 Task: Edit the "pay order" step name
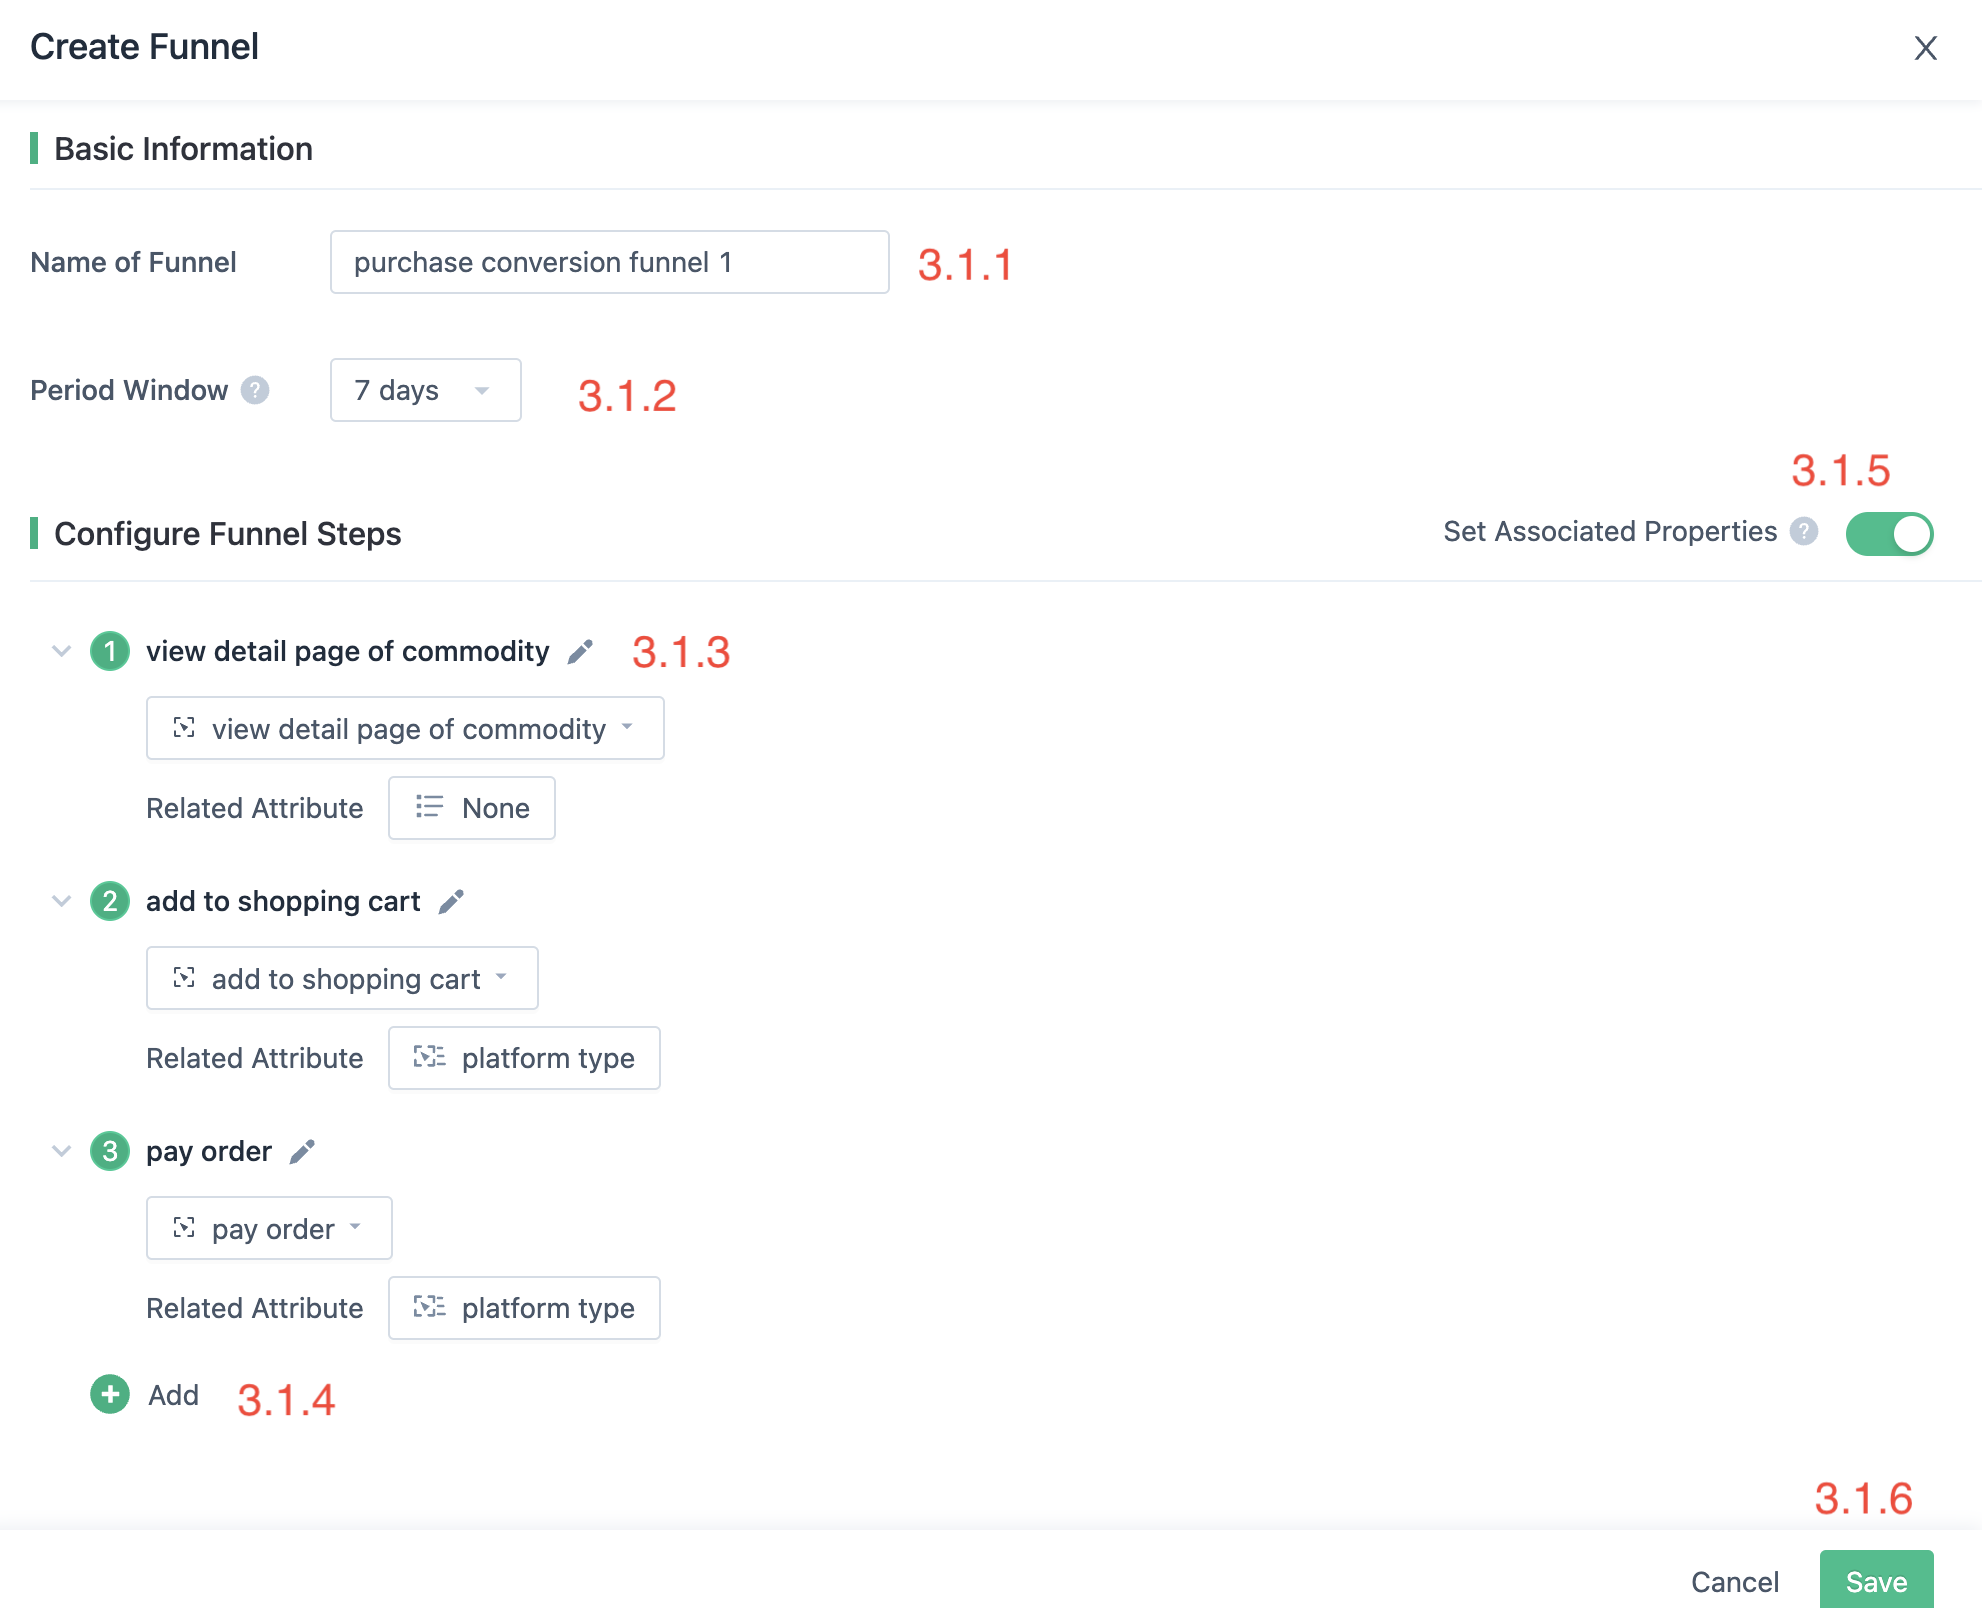(301, 1151)
